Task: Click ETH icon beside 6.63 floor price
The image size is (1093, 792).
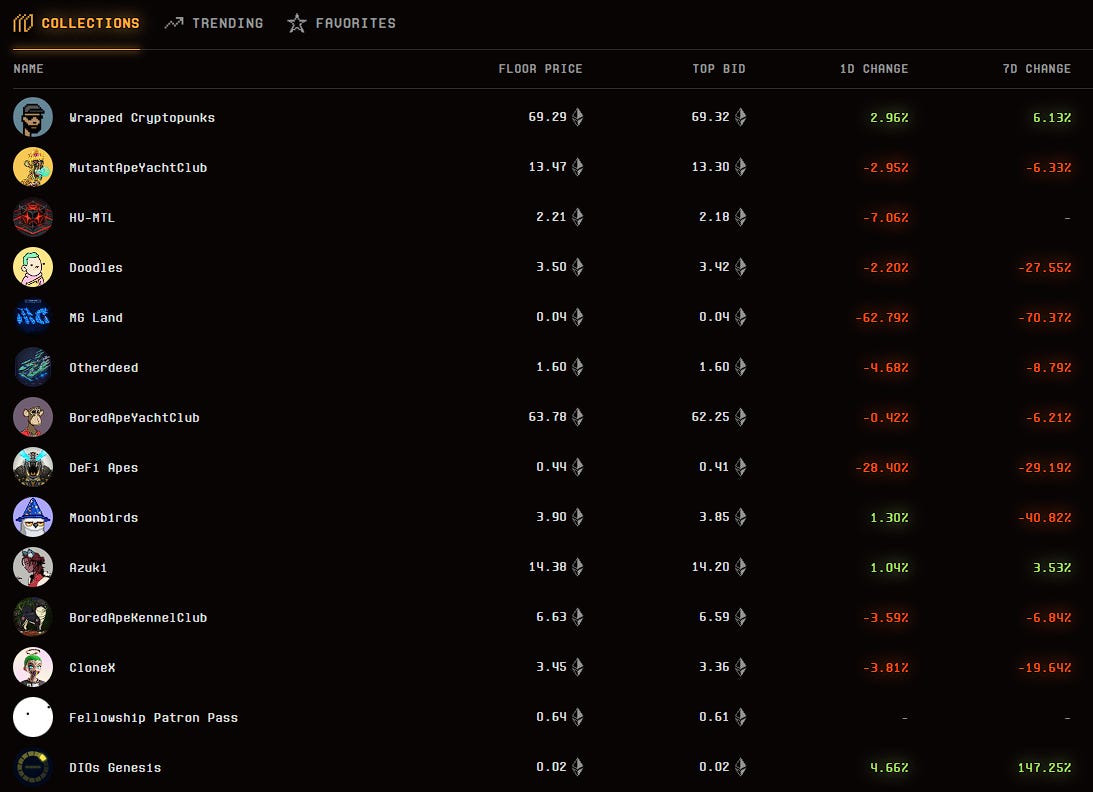Action: [577, 617]
